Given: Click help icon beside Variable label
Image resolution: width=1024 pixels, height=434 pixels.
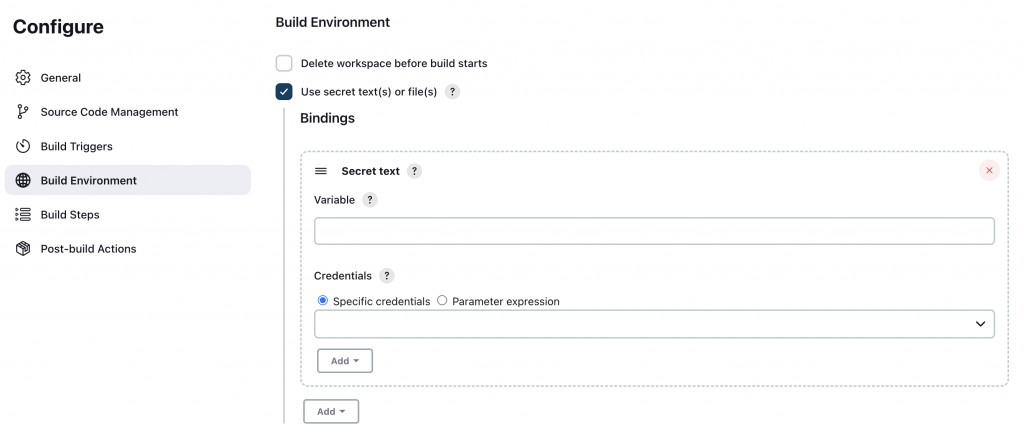Looking at the screenshot, I should 370,200.
